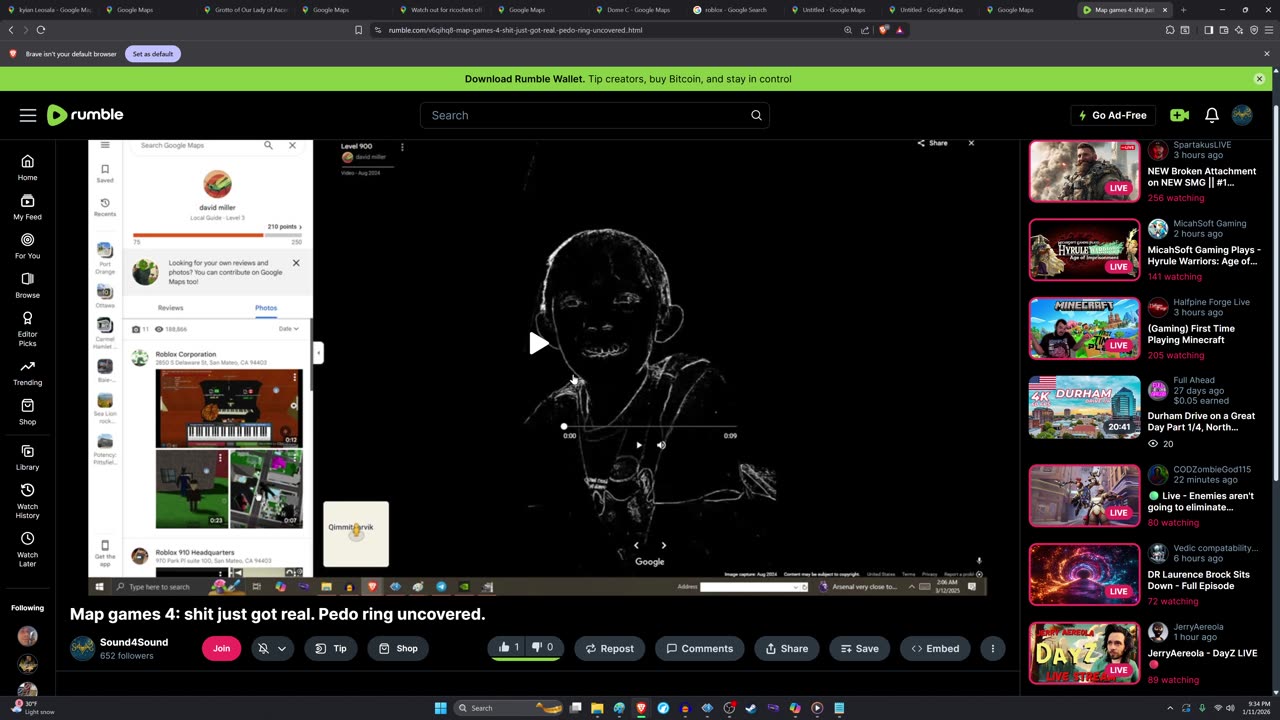Viewport: 1280px width, 720px height.
Task: Click the magnifier icon in Rumble search
Action: 756,115
